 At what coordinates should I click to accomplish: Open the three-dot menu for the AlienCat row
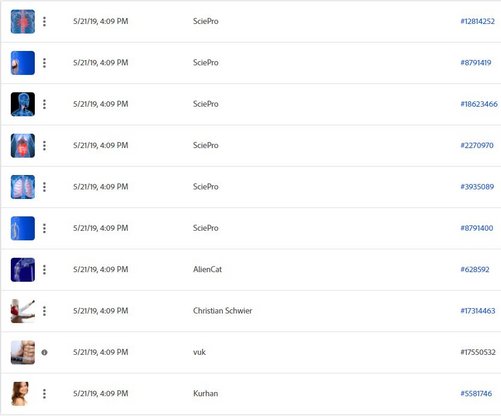click(x=44, y=270)
